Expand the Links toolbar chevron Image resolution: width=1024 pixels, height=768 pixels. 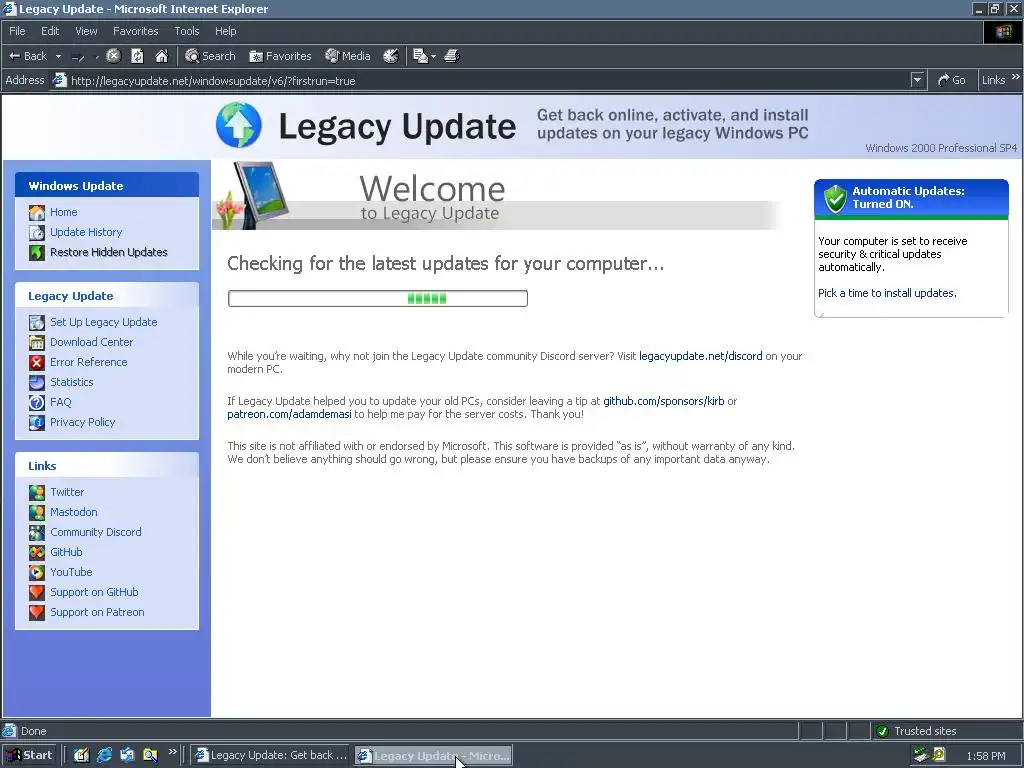(1016, 77)
